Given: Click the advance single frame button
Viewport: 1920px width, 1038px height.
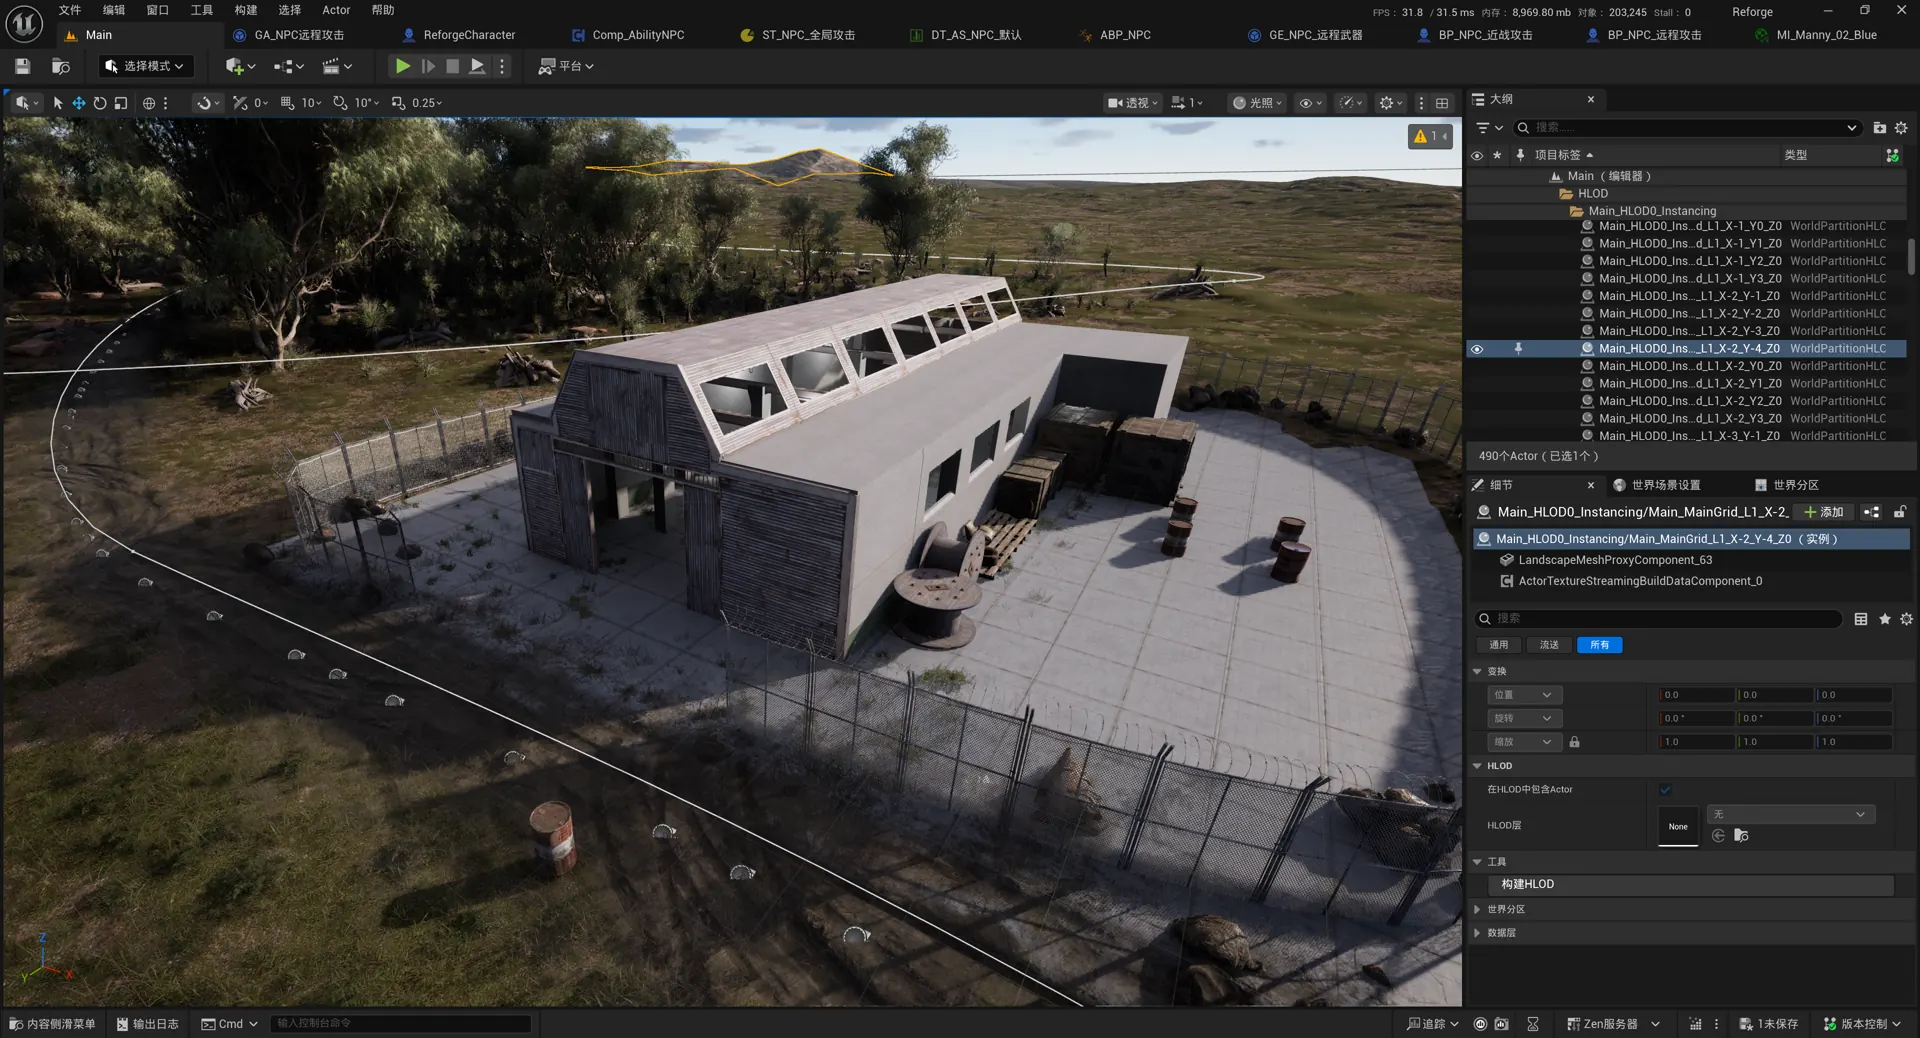Looking at the screenshot, I should (428, 66).
